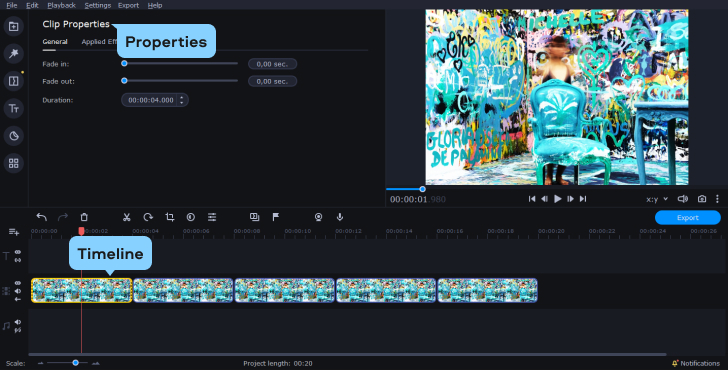Click the red playhead marker on ruler
728x370 pixels.
tap(81, 231)
